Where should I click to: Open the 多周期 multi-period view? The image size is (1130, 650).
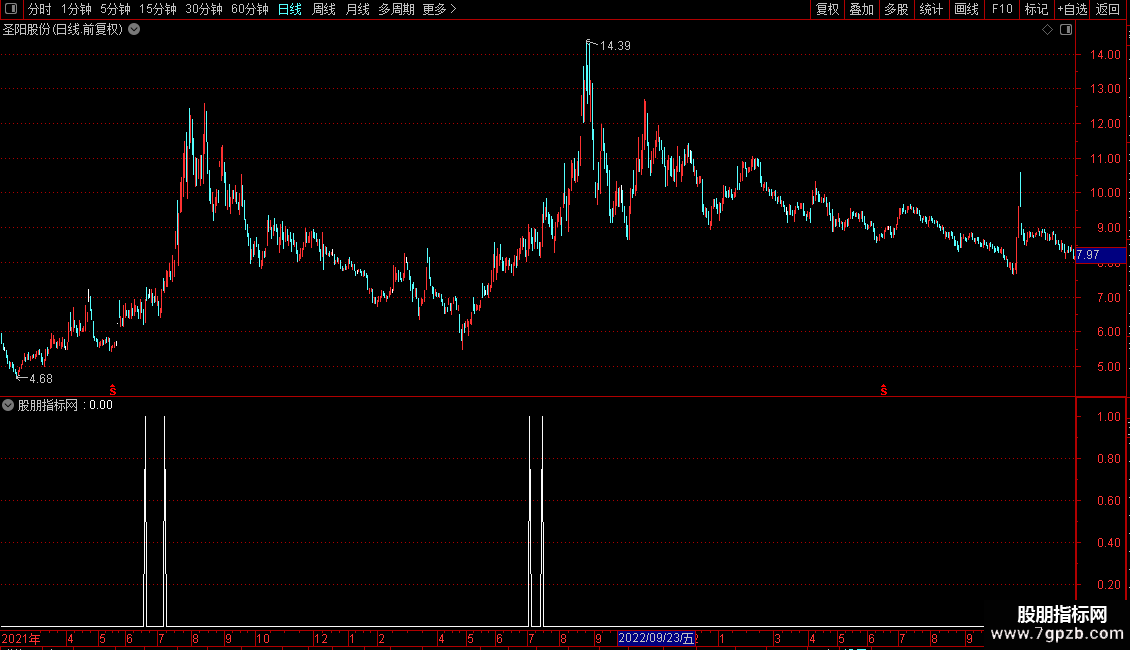coord(396,9)
